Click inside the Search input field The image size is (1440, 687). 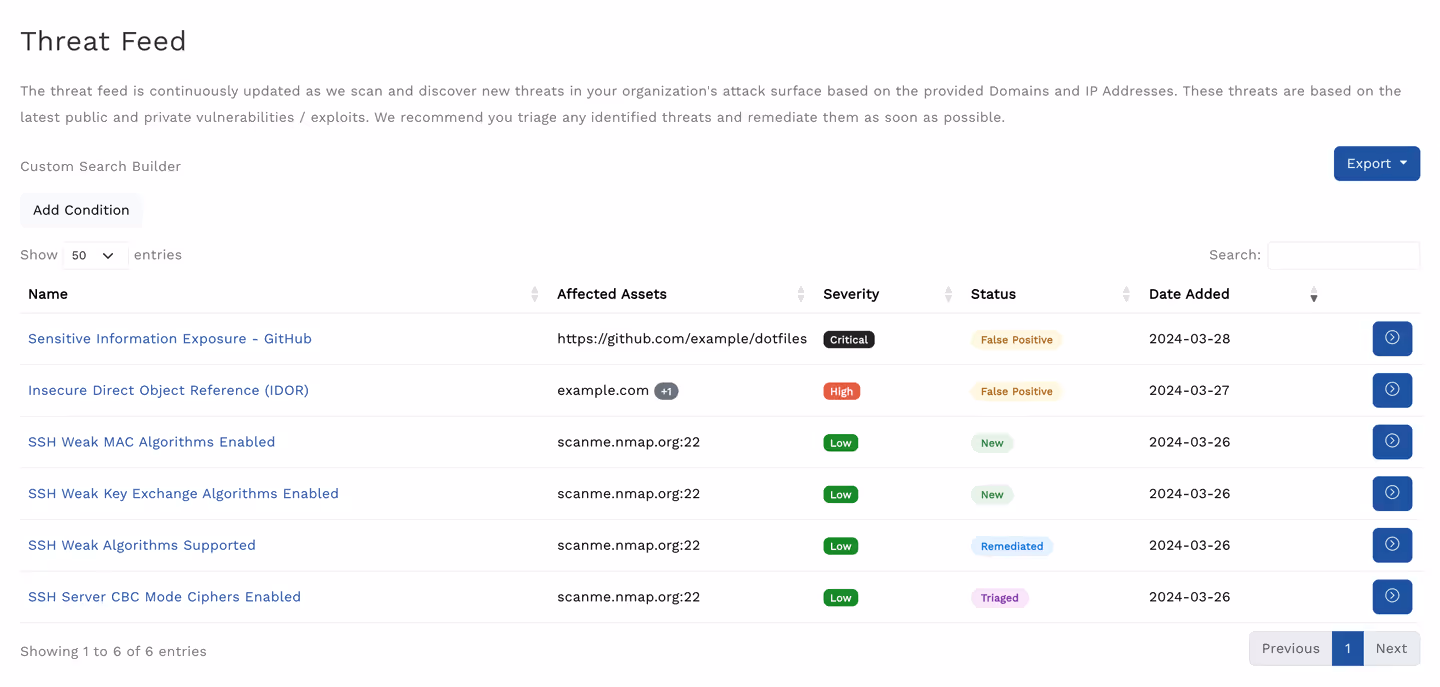pos(1343,255)
